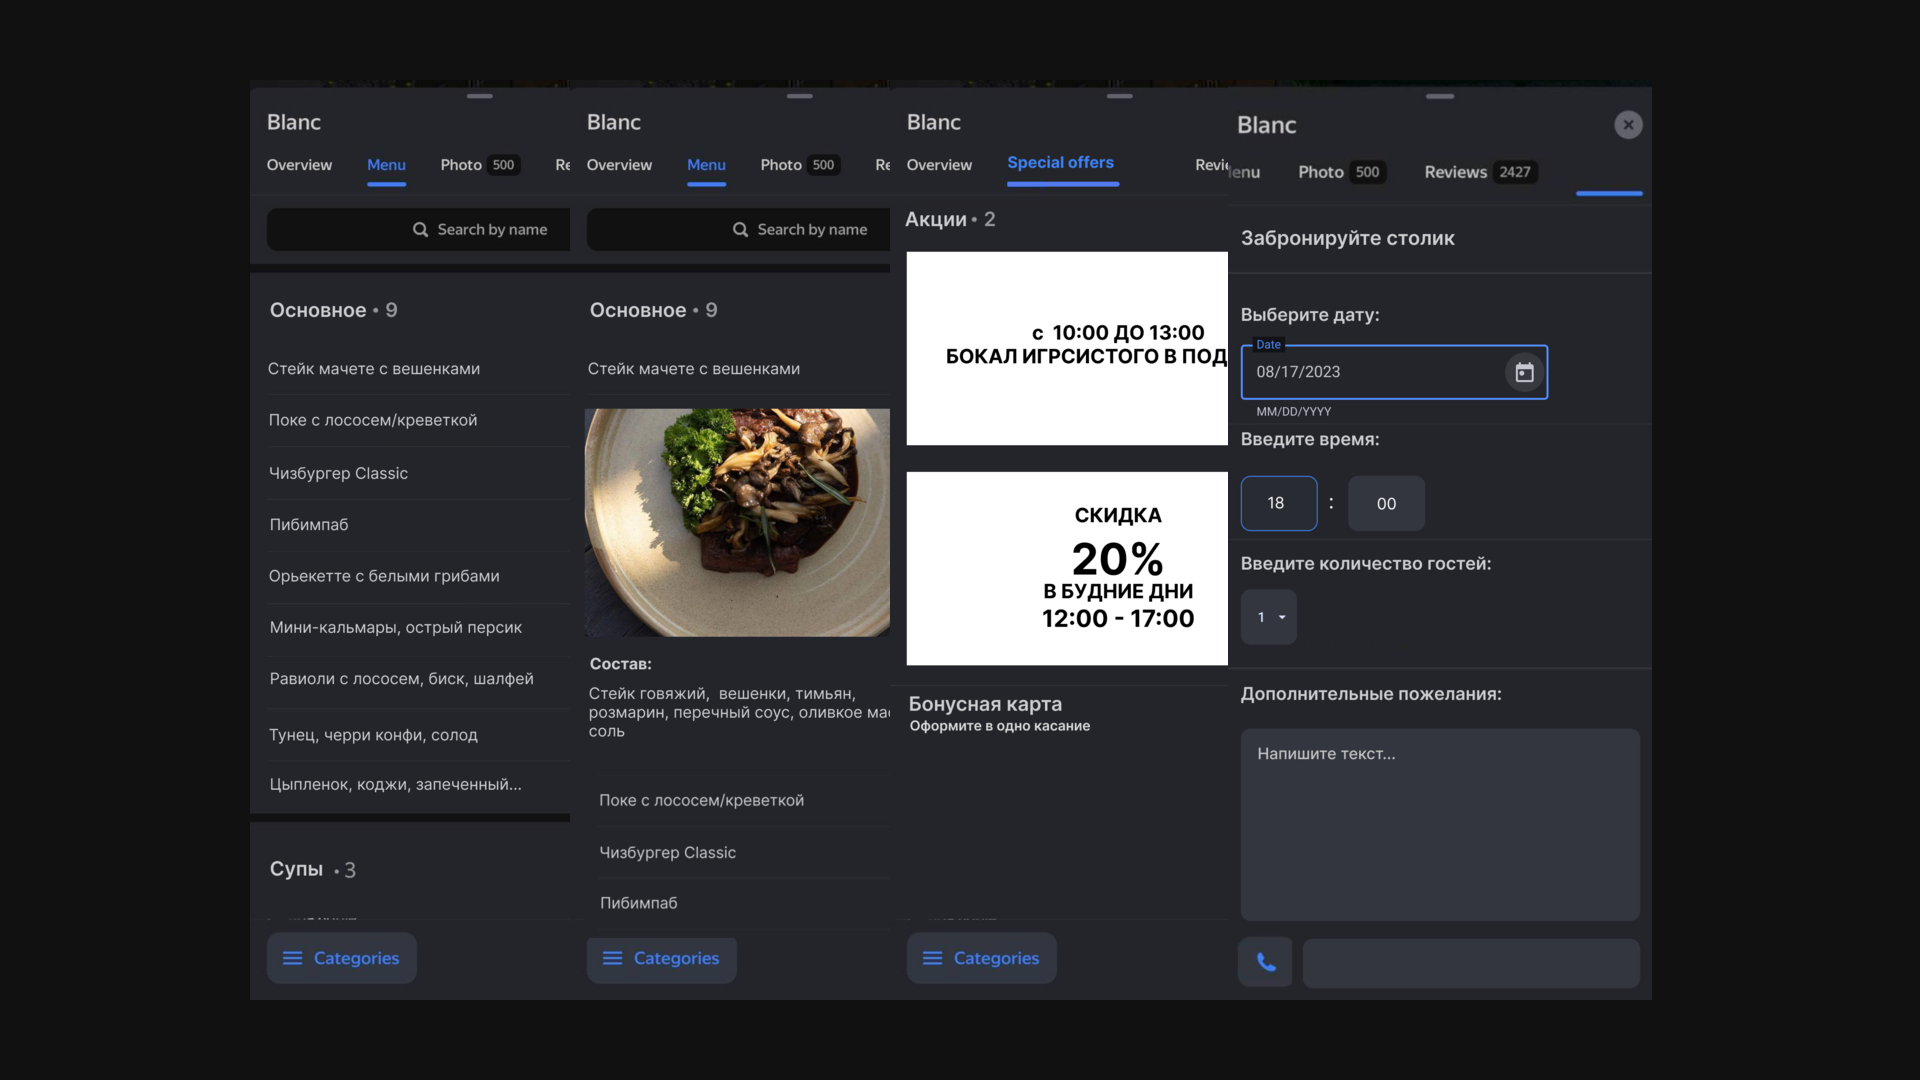The width and height of the screenshot is (1920, 1080).
Task: Click Categories list icon in third panel
Action: point(932,958)
